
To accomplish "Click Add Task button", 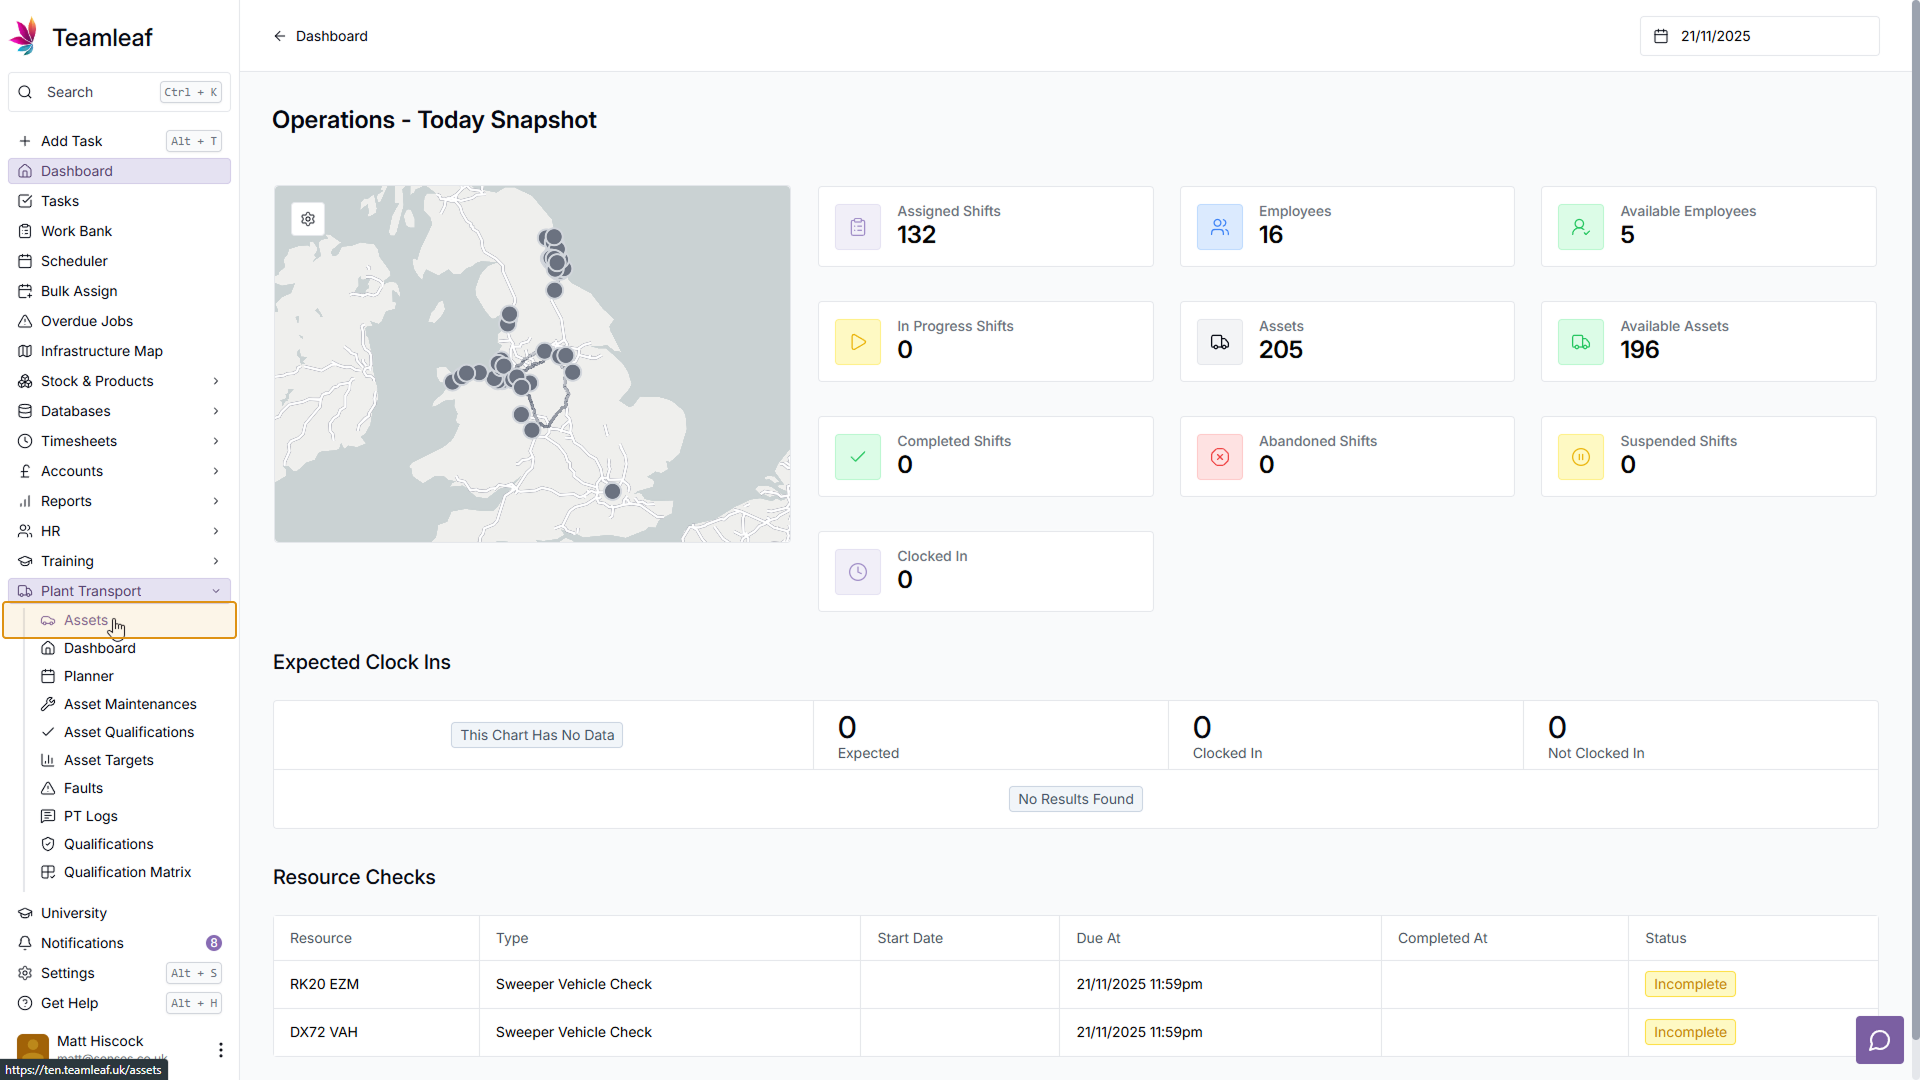I will [72, 141].
